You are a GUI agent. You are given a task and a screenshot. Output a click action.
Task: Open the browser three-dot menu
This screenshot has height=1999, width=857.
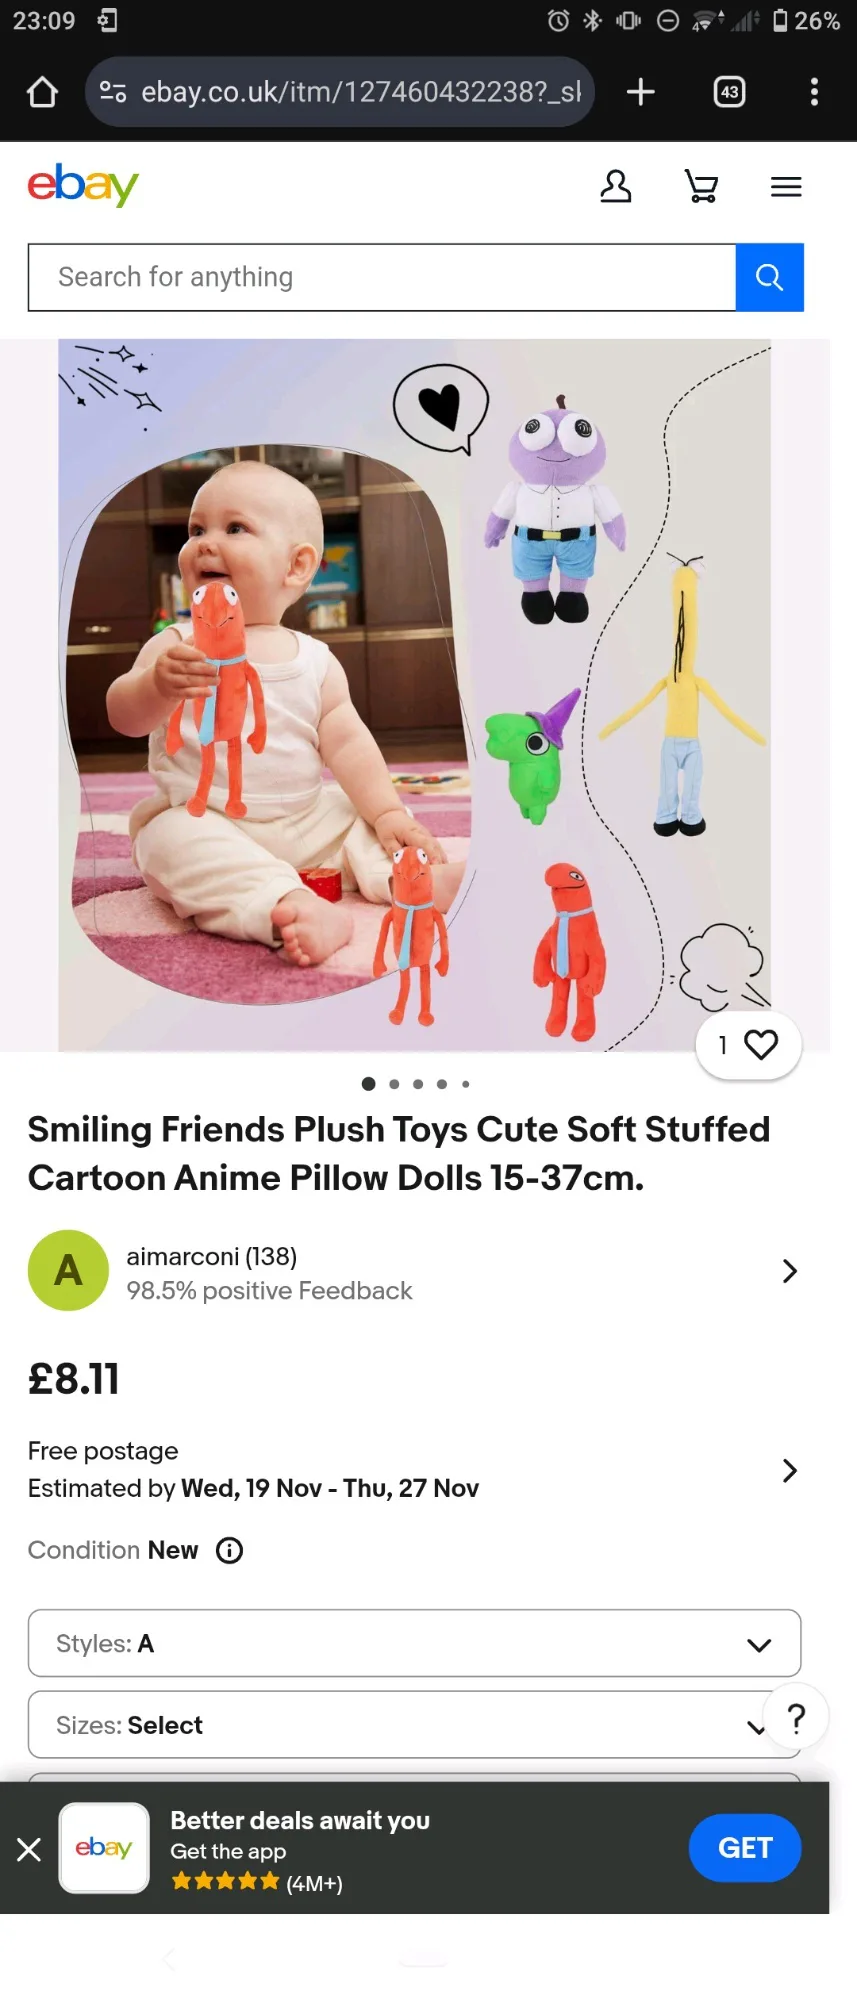pyautogui.click(x=814, y=92)
